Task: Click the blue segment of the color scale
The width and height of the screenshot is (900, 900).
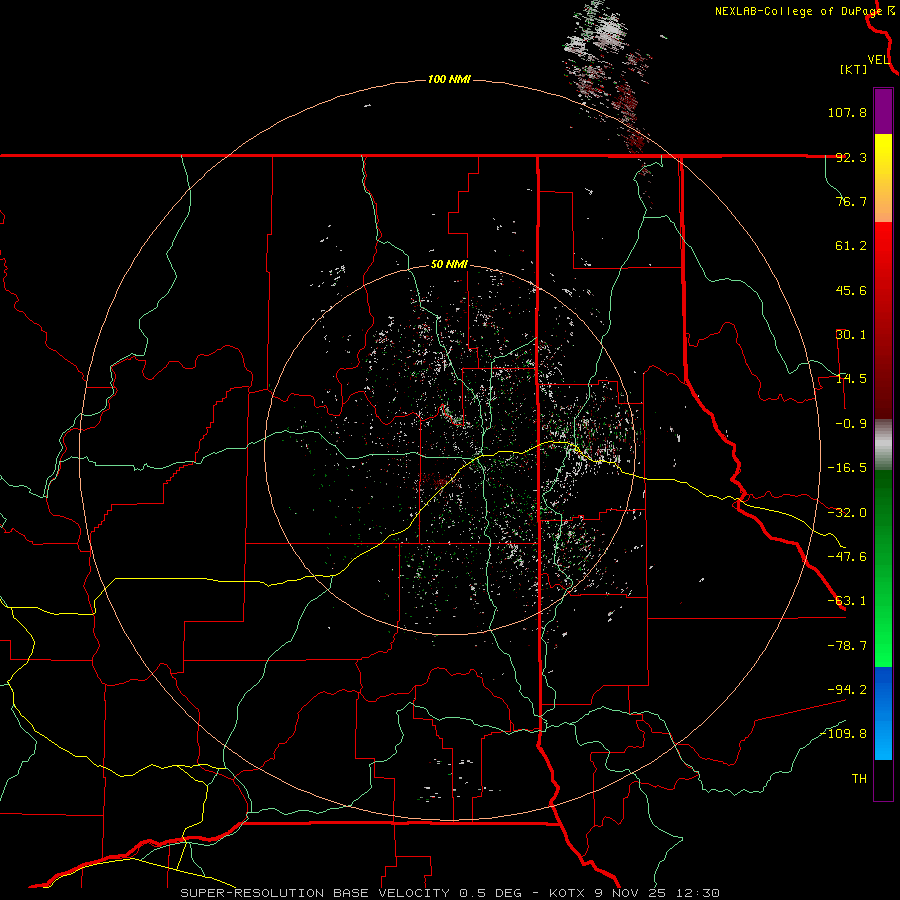Action: tap(883, 713)
